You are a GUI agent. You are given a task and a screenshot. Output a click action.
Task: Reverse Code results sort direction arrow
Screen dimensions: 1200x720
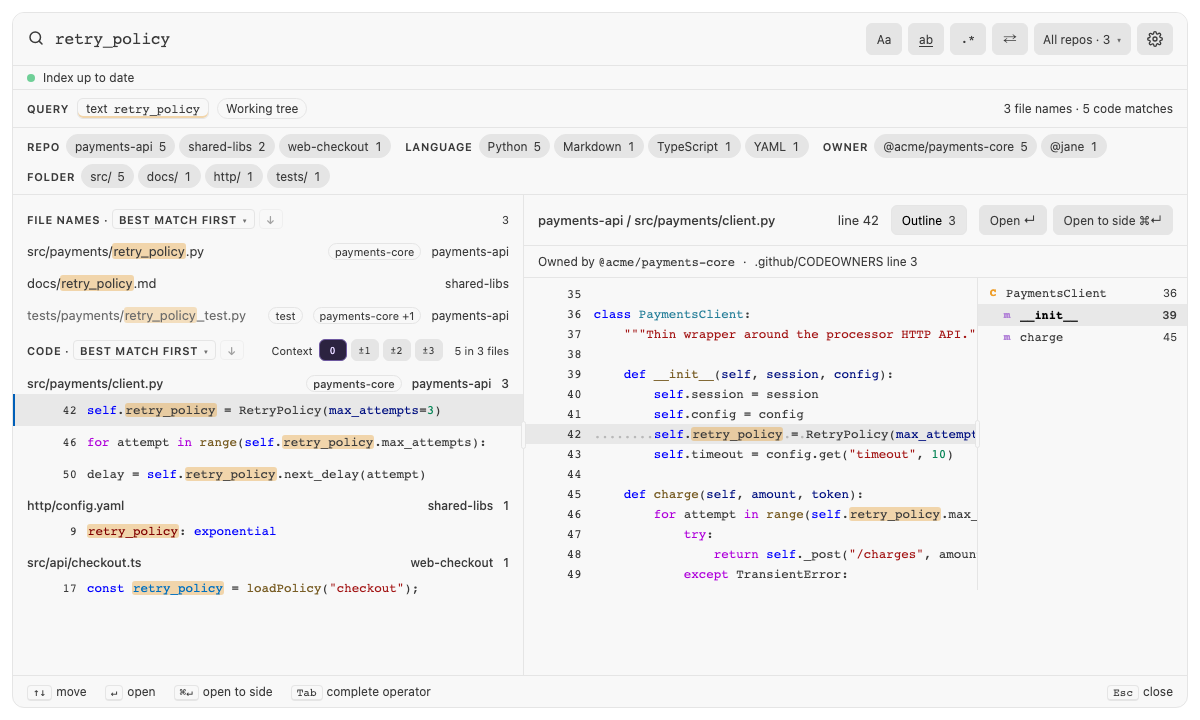click(231, 351)
